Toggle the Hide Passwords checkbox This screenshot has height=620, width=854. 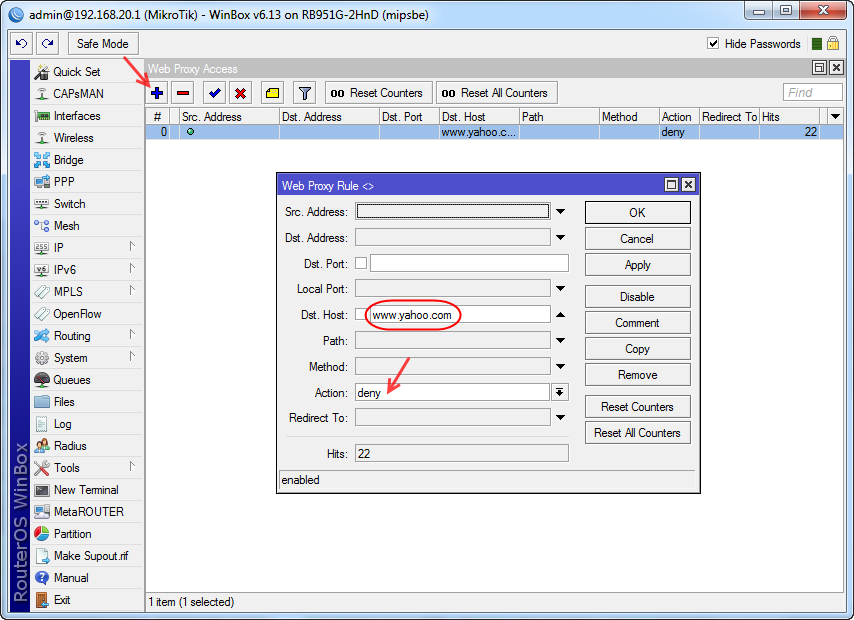(713, 43)
